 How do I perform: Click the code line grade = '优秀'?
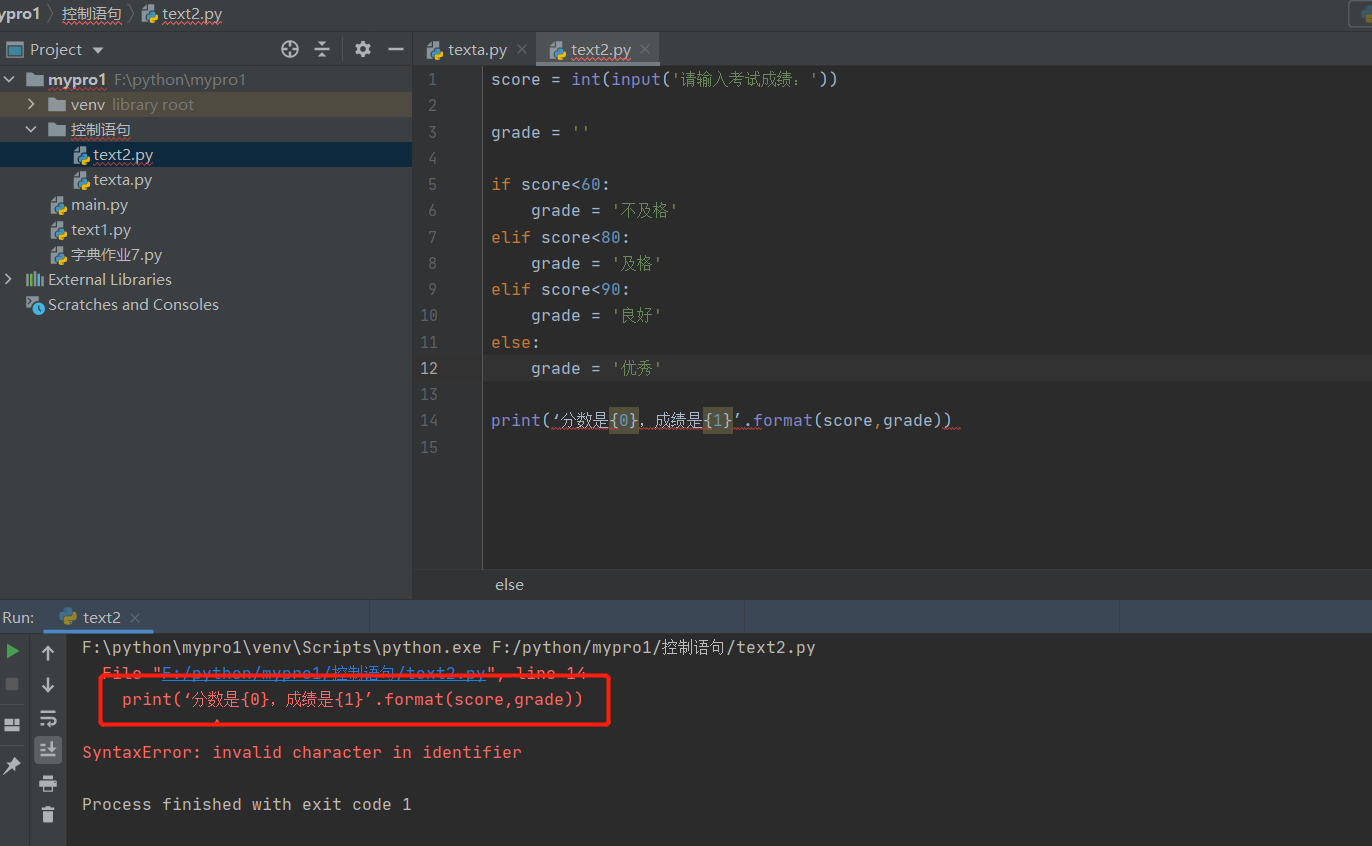[x=596, y=368]
